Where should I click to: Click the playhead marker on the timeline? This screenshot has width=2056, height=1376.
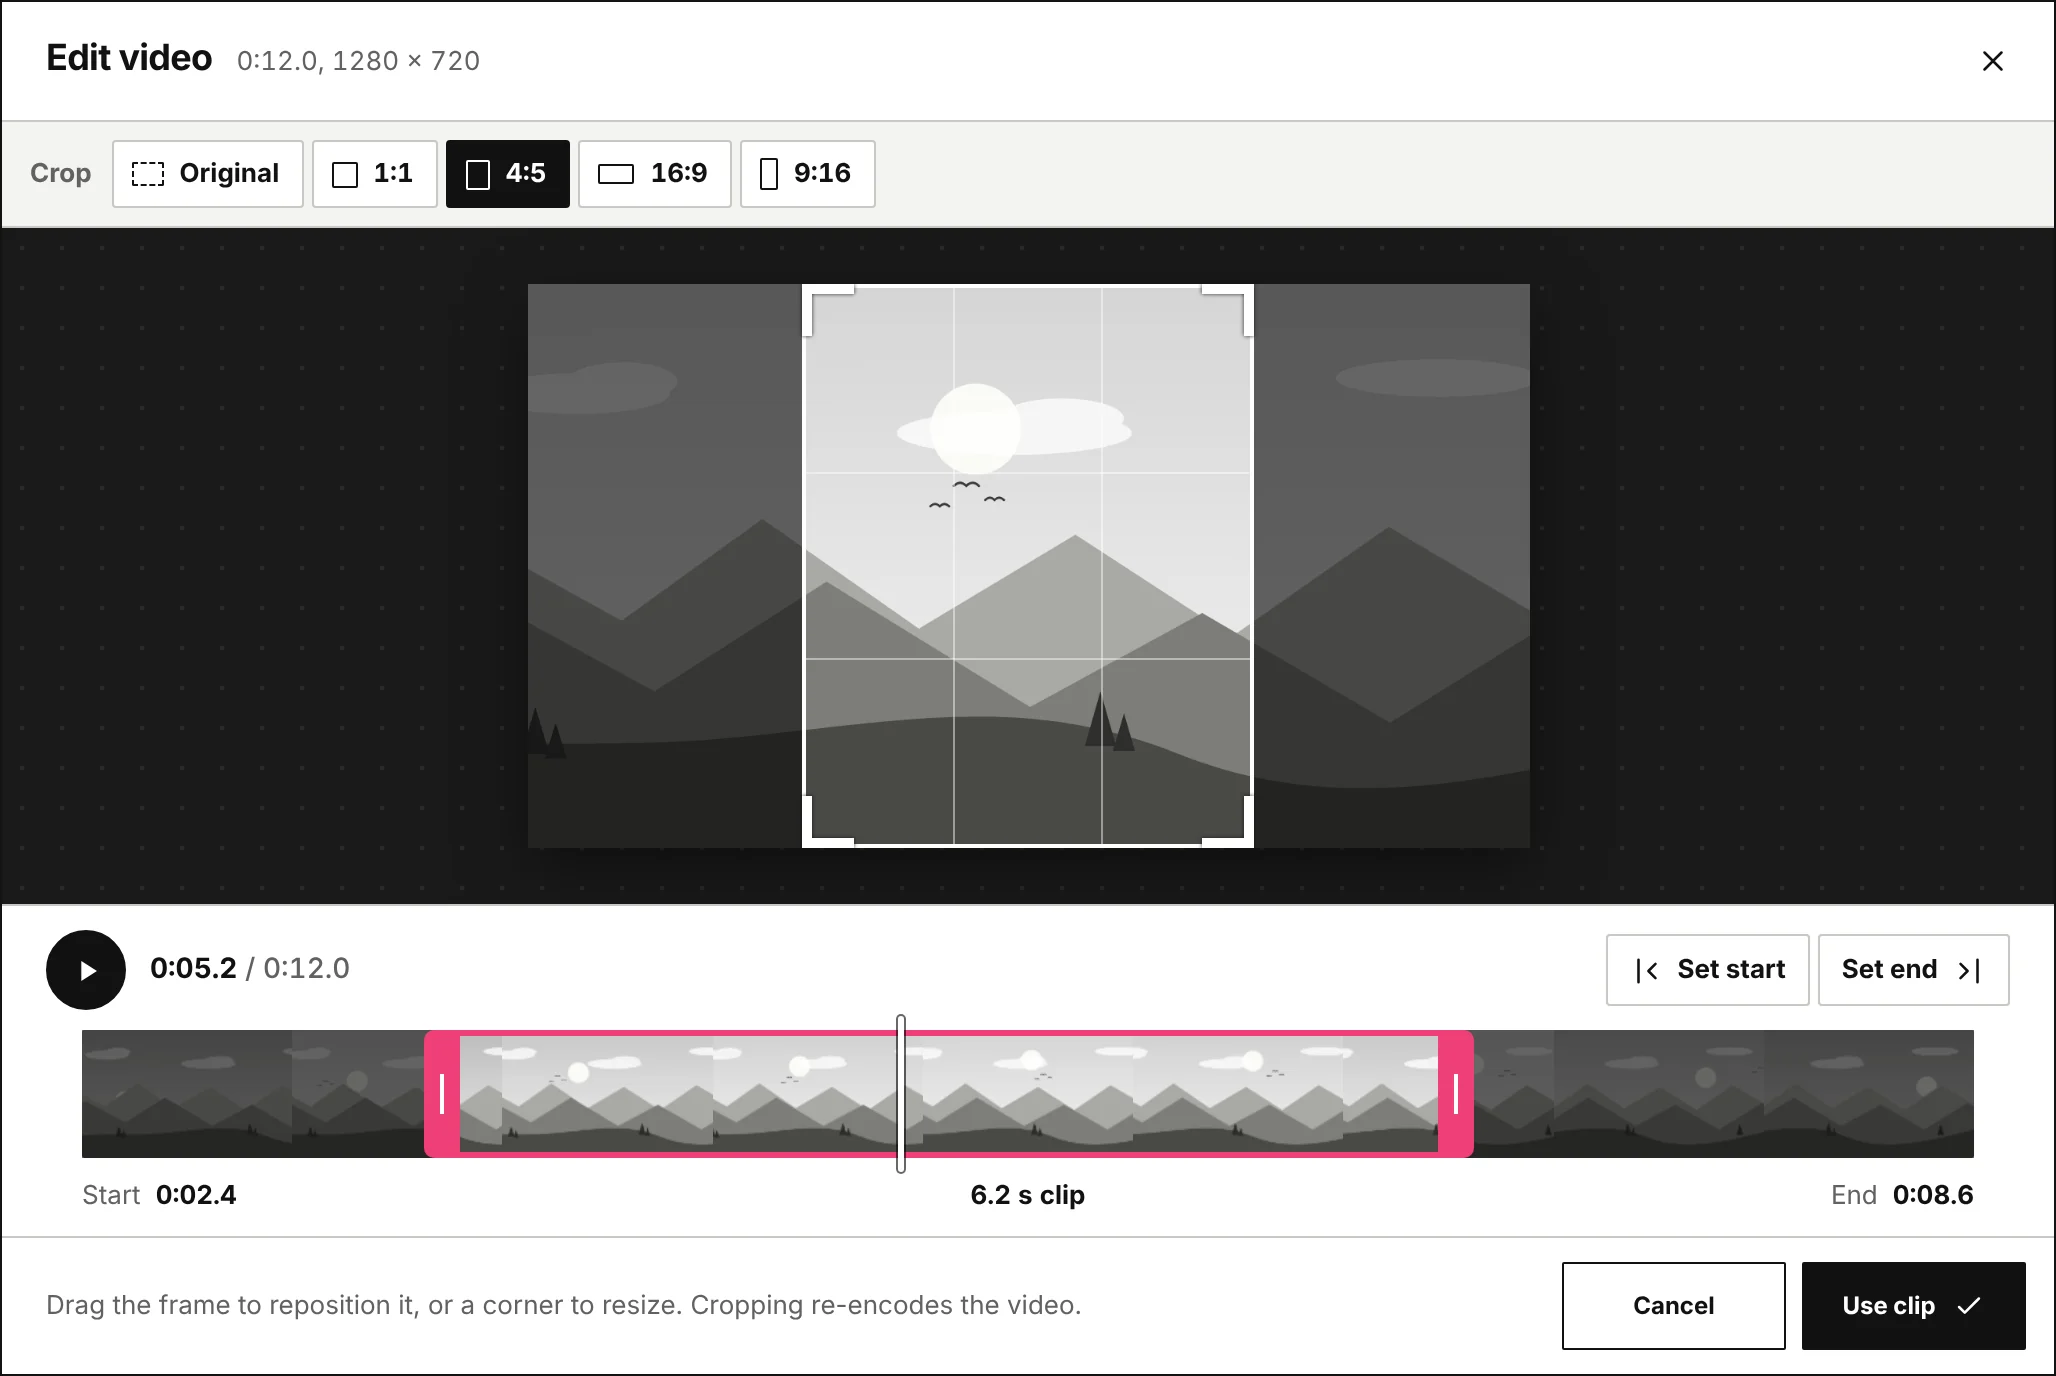(901, 1094)
